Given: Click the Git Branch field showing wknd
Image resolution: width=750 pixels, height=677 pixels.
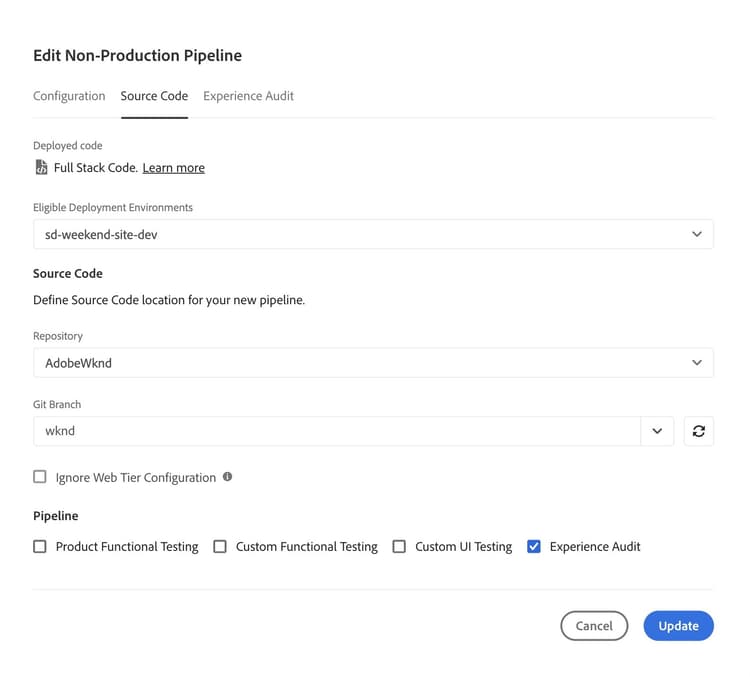Looking at the screenshot, I should 336,431.
